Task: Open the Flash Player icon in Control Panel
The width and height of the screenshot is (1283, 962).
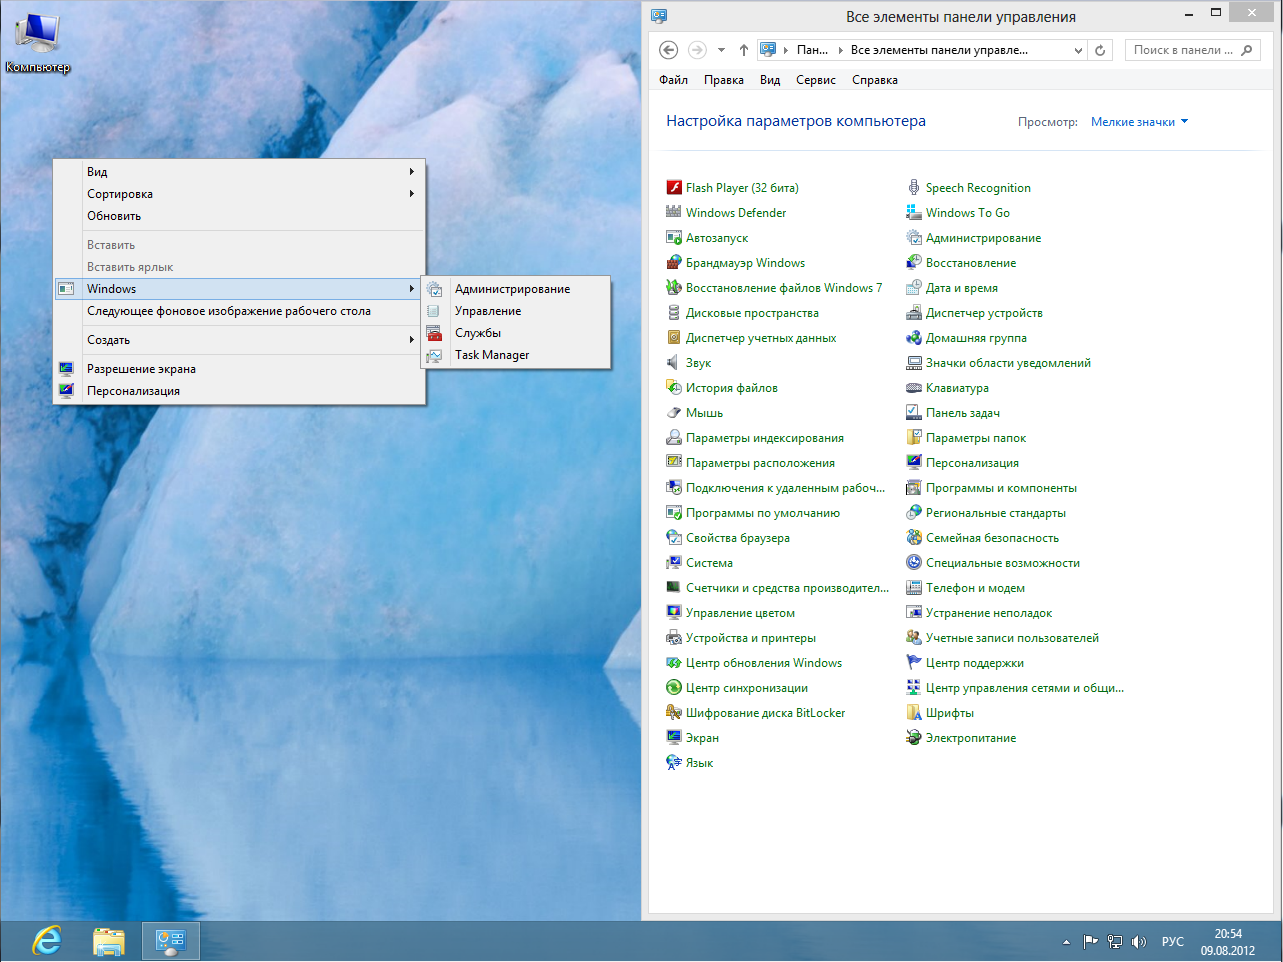Action: (x=674, y=188)
